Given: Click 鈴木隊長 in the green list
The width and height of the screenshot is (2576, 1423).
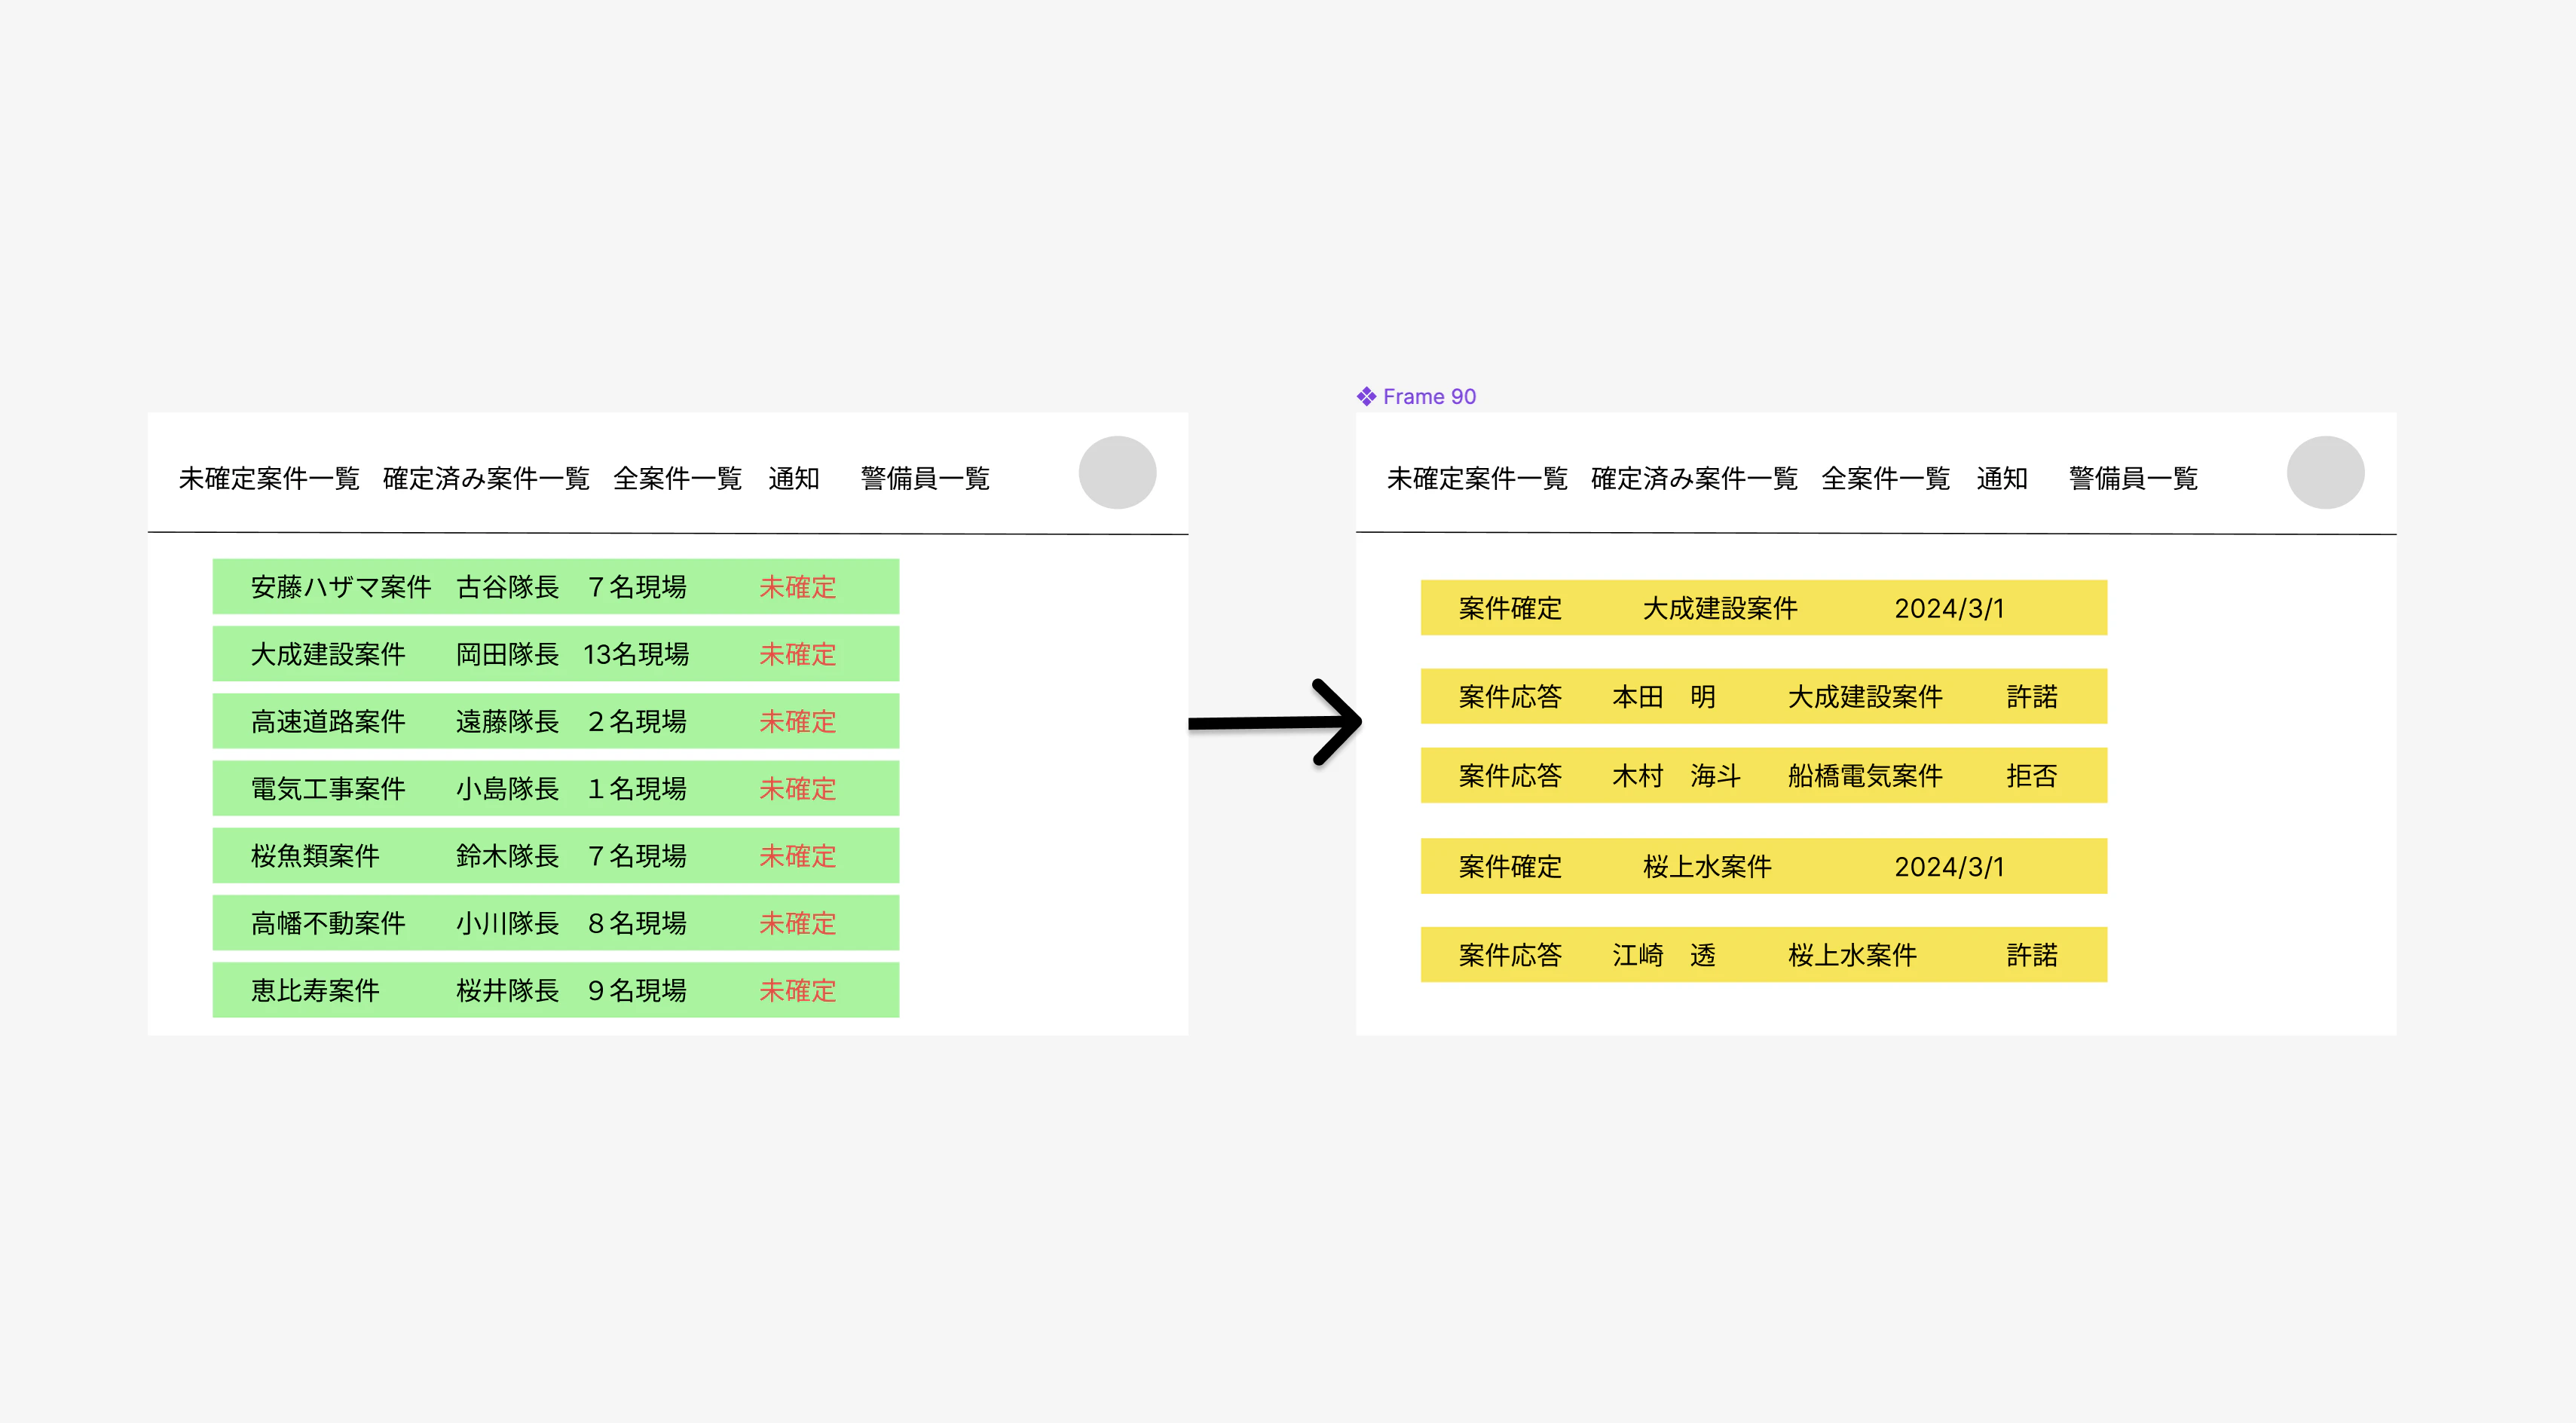Looking at the screenshot, I should coord(507,856).
